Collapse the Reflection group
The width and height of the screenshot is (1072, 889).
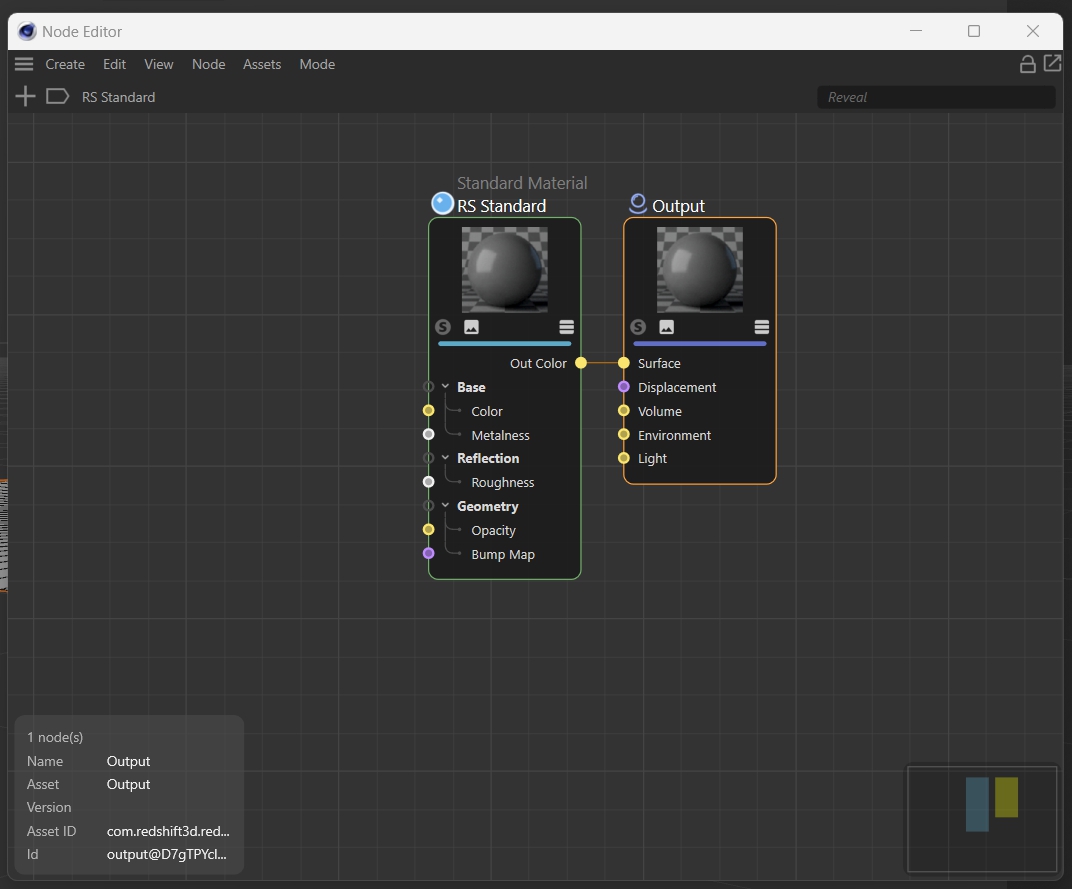point(446,458)
